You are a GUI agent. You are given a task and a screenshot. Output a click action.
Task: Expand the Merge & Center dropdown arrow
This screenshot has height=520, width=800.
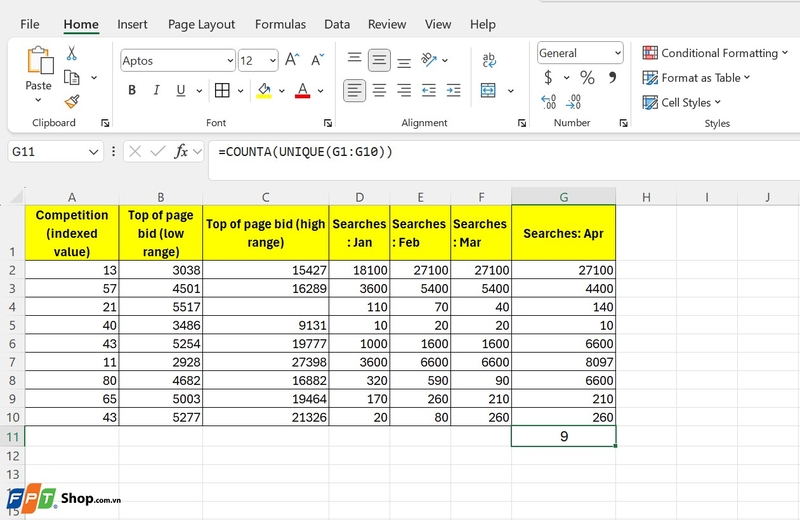pos(510,91)
